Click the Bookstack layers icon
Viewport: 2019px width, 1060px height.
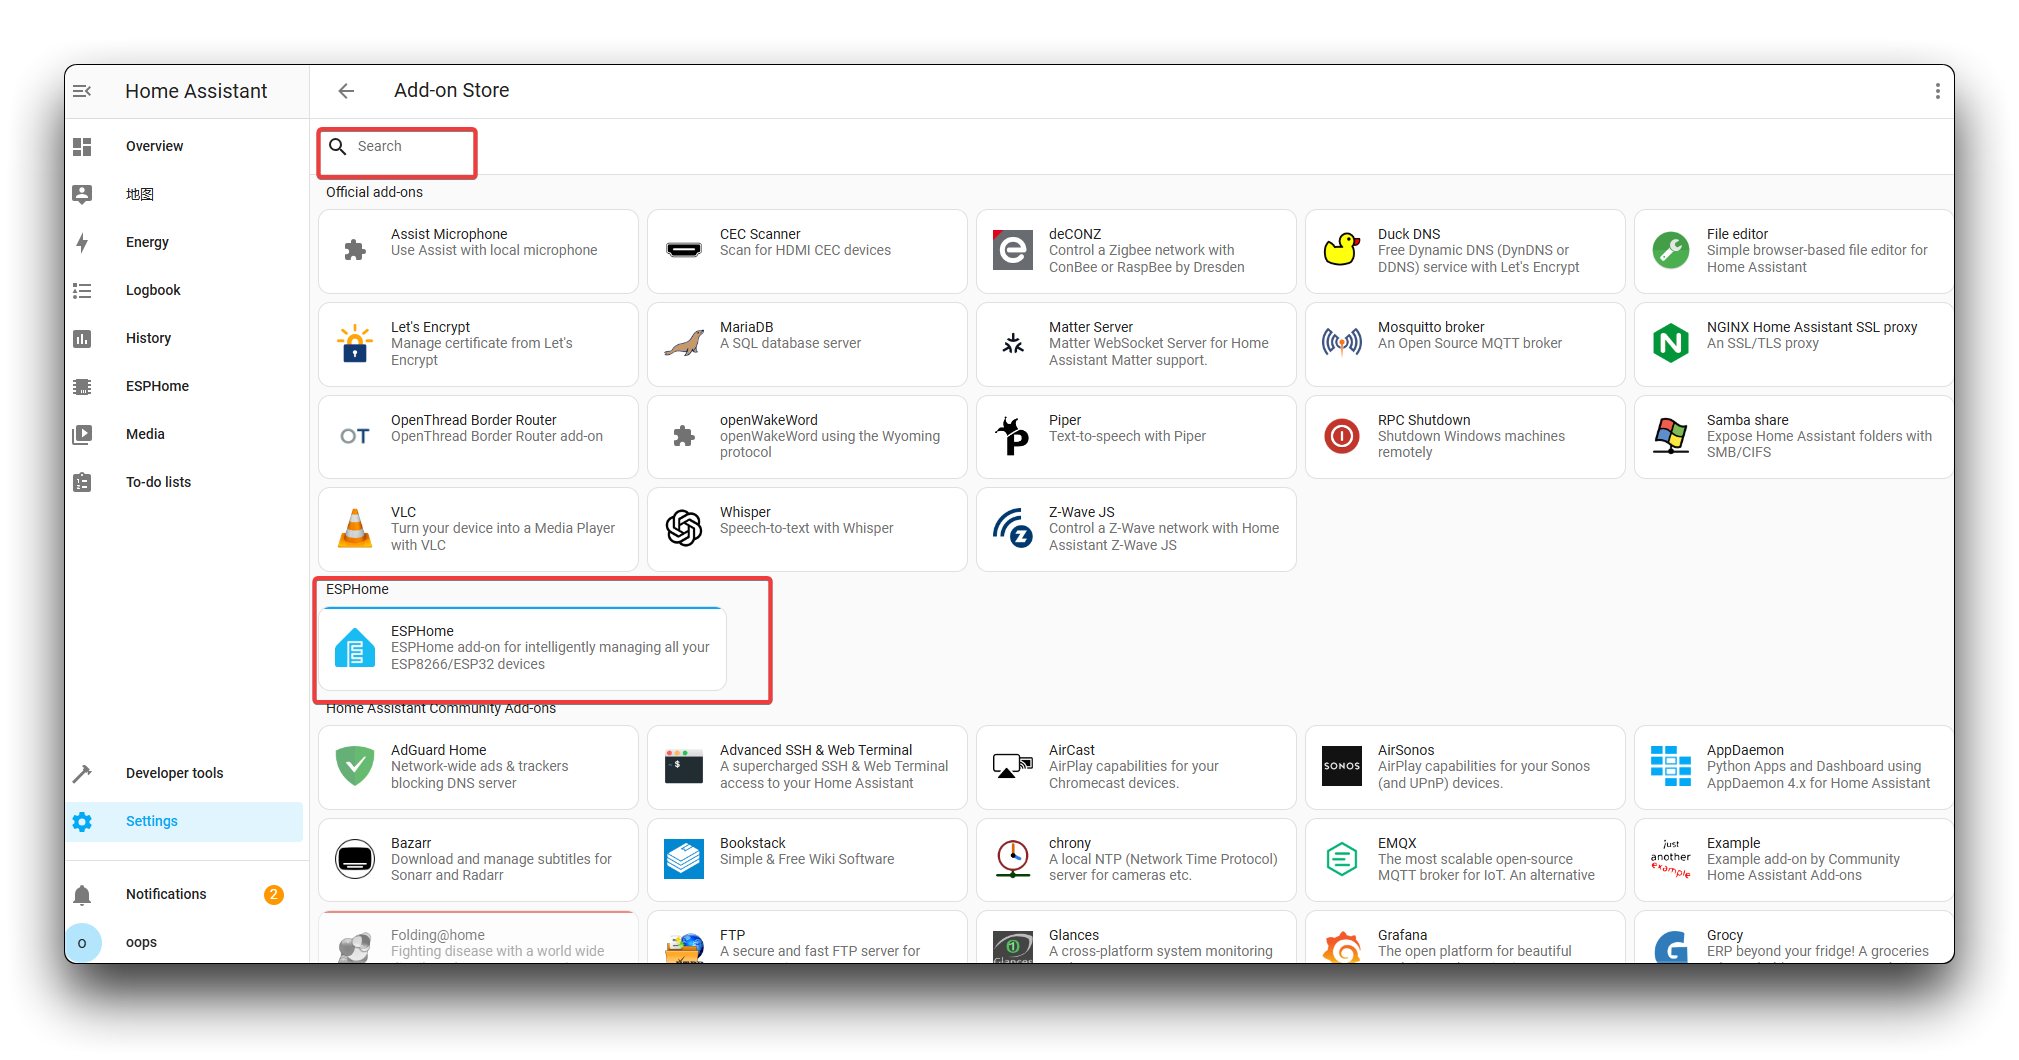click(x=684, y=859)
